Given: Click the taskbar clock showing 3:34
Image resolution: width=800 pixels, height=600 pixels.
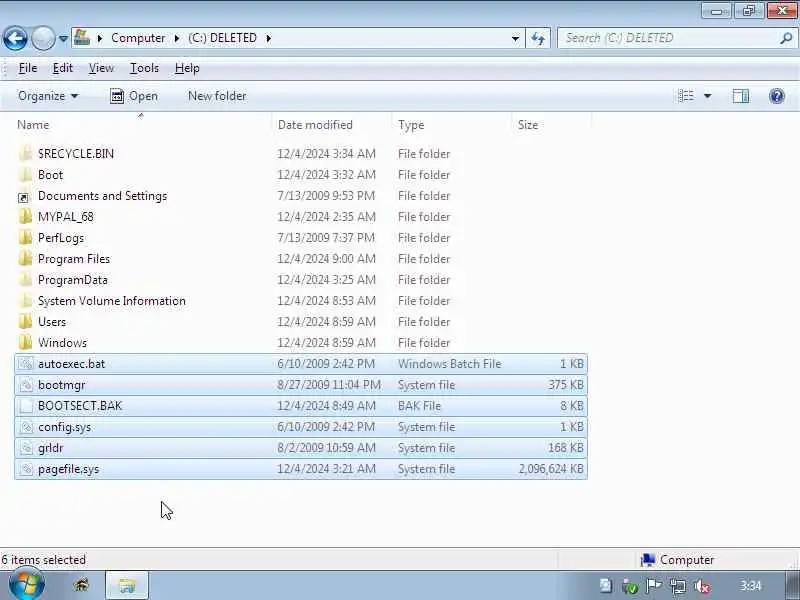Looking at the screenshot, I should pos(751,586).
